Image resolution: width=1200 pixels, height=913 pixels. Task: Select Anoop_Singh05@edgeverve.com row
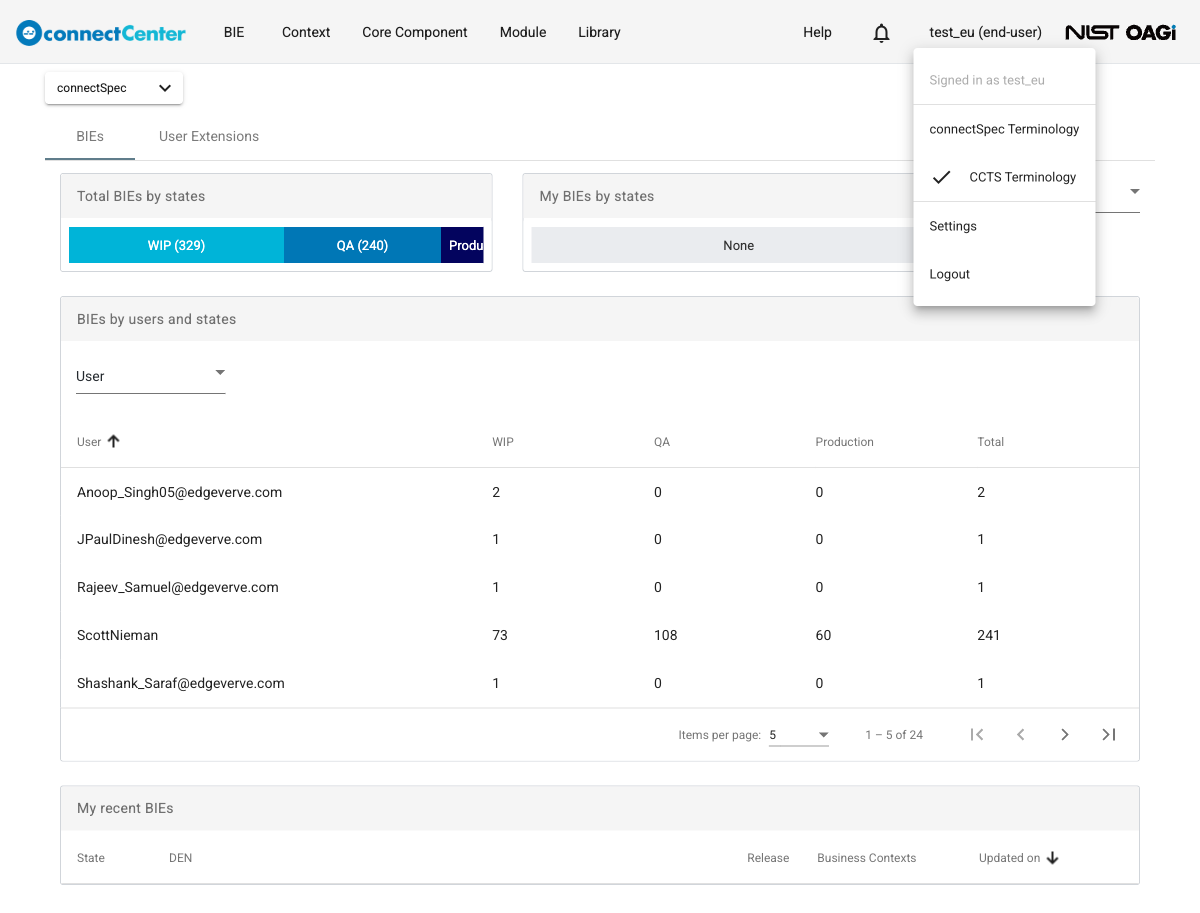tap(600, 492)
